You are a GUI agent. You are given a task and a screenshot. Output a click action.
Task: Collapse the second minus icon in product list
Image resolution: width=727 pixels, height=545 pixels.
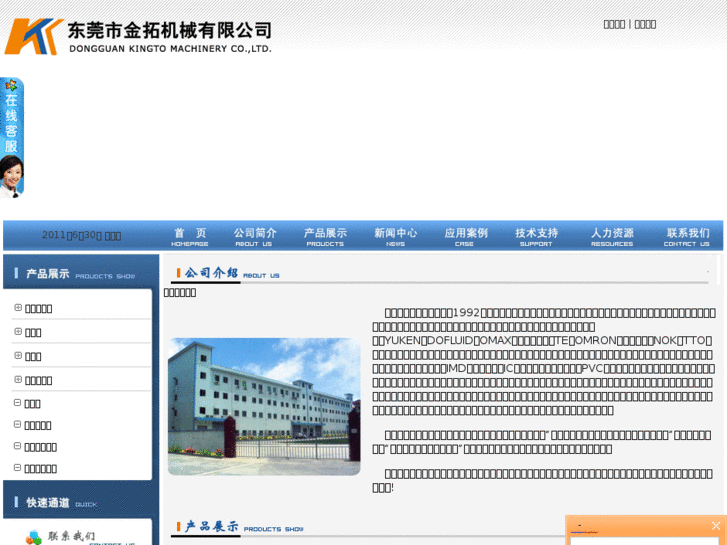17,424
